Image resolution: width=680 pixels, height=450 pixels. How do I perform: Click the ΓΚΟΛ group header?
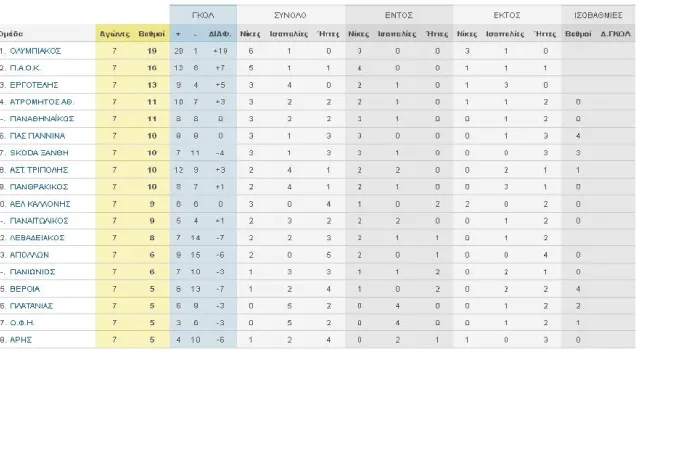coord(203,15)
